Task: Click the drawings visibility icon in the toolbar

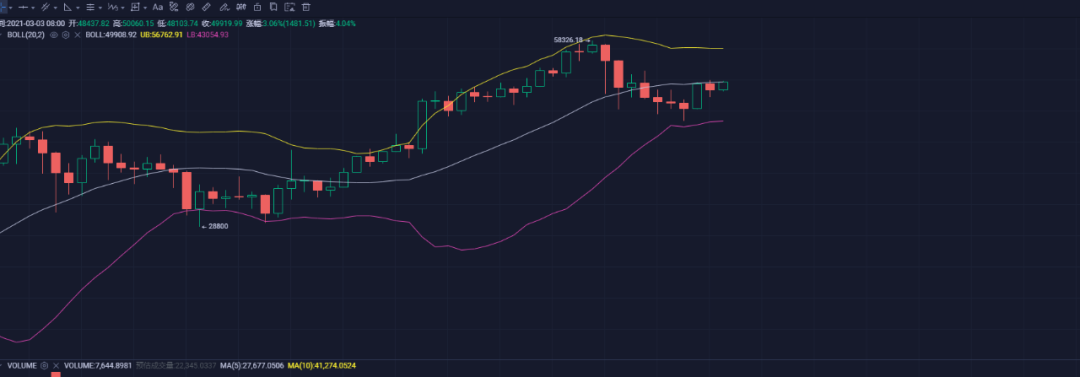Action: click(x=241, y=7)
